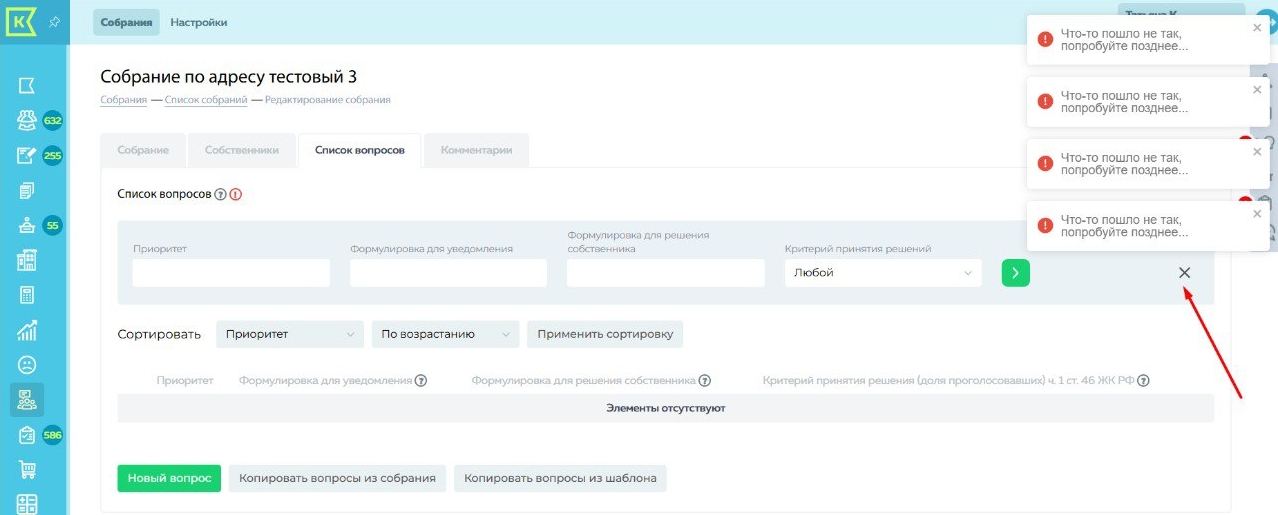This screenshot has width=1278, height=515.
Task: Click help icon next to Формулировка для уведомления column
Action: coord(421,381)
